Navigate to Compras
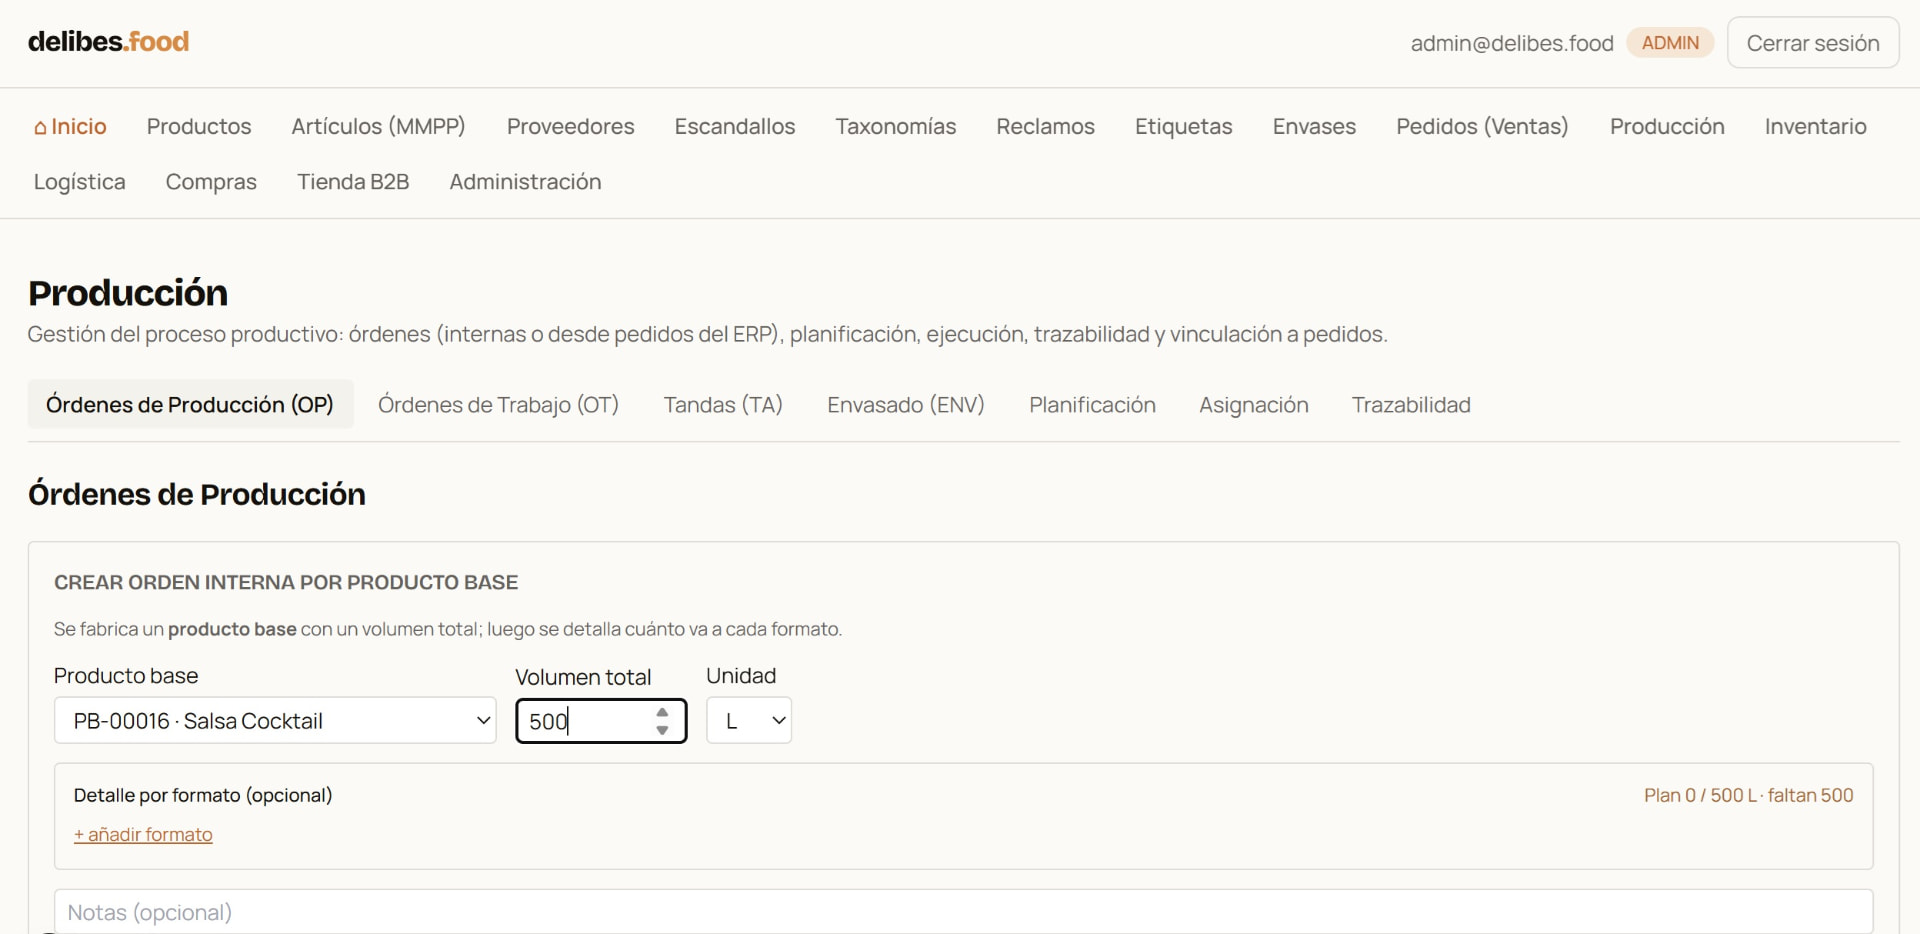Screen dimensions: 1920x934 coord(211,181)
